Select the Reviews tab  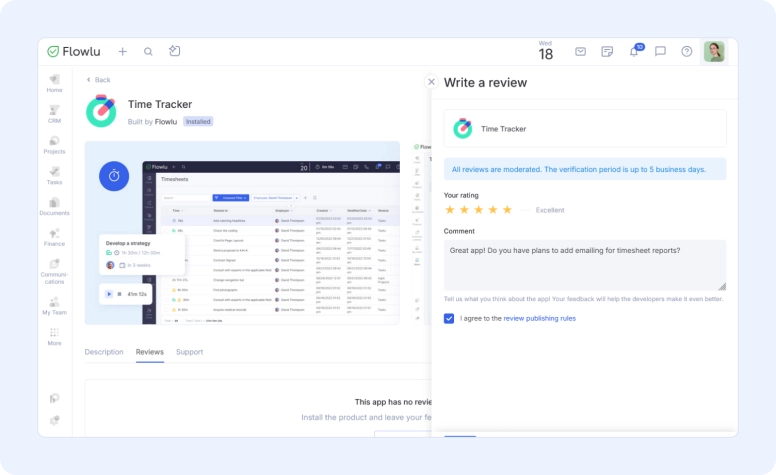149,352
